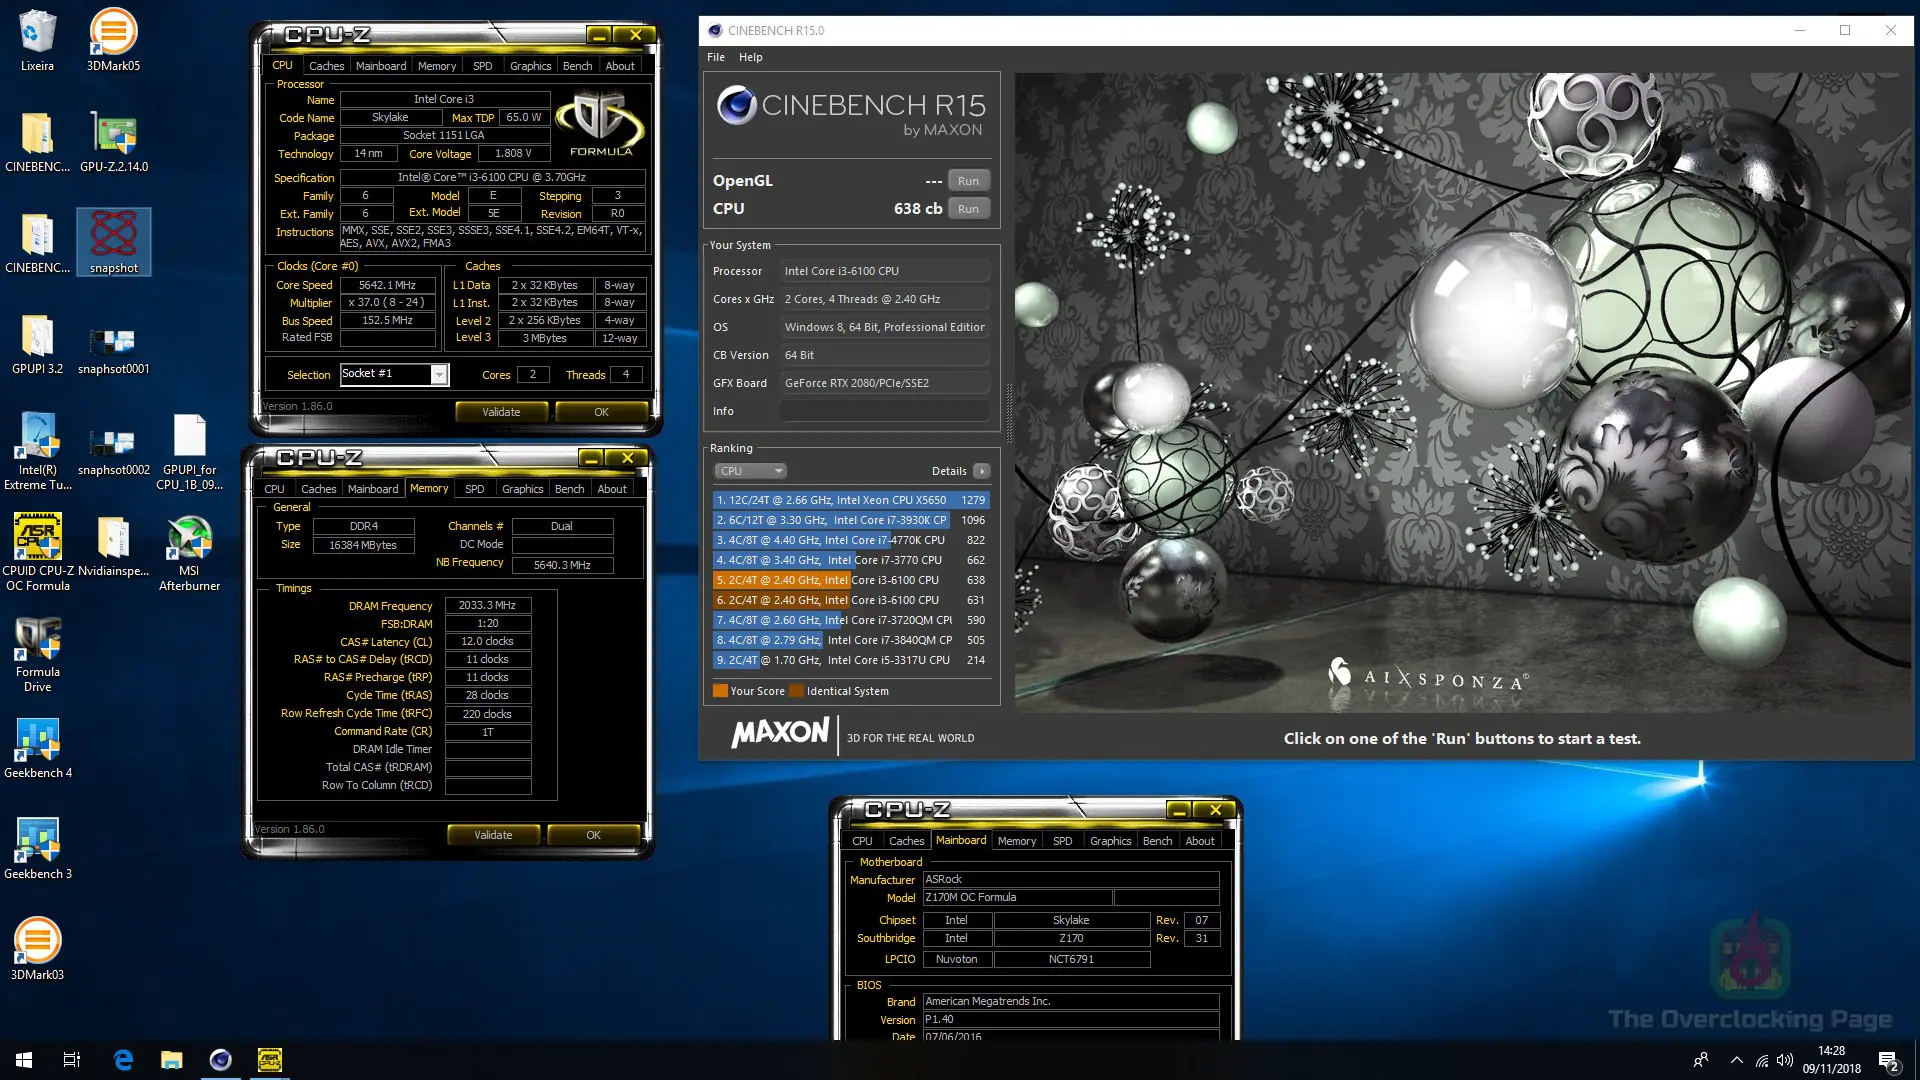Open Nvidiainspector desktop folder icon
The image size is (1920, 1080).
tap(113, 546)
